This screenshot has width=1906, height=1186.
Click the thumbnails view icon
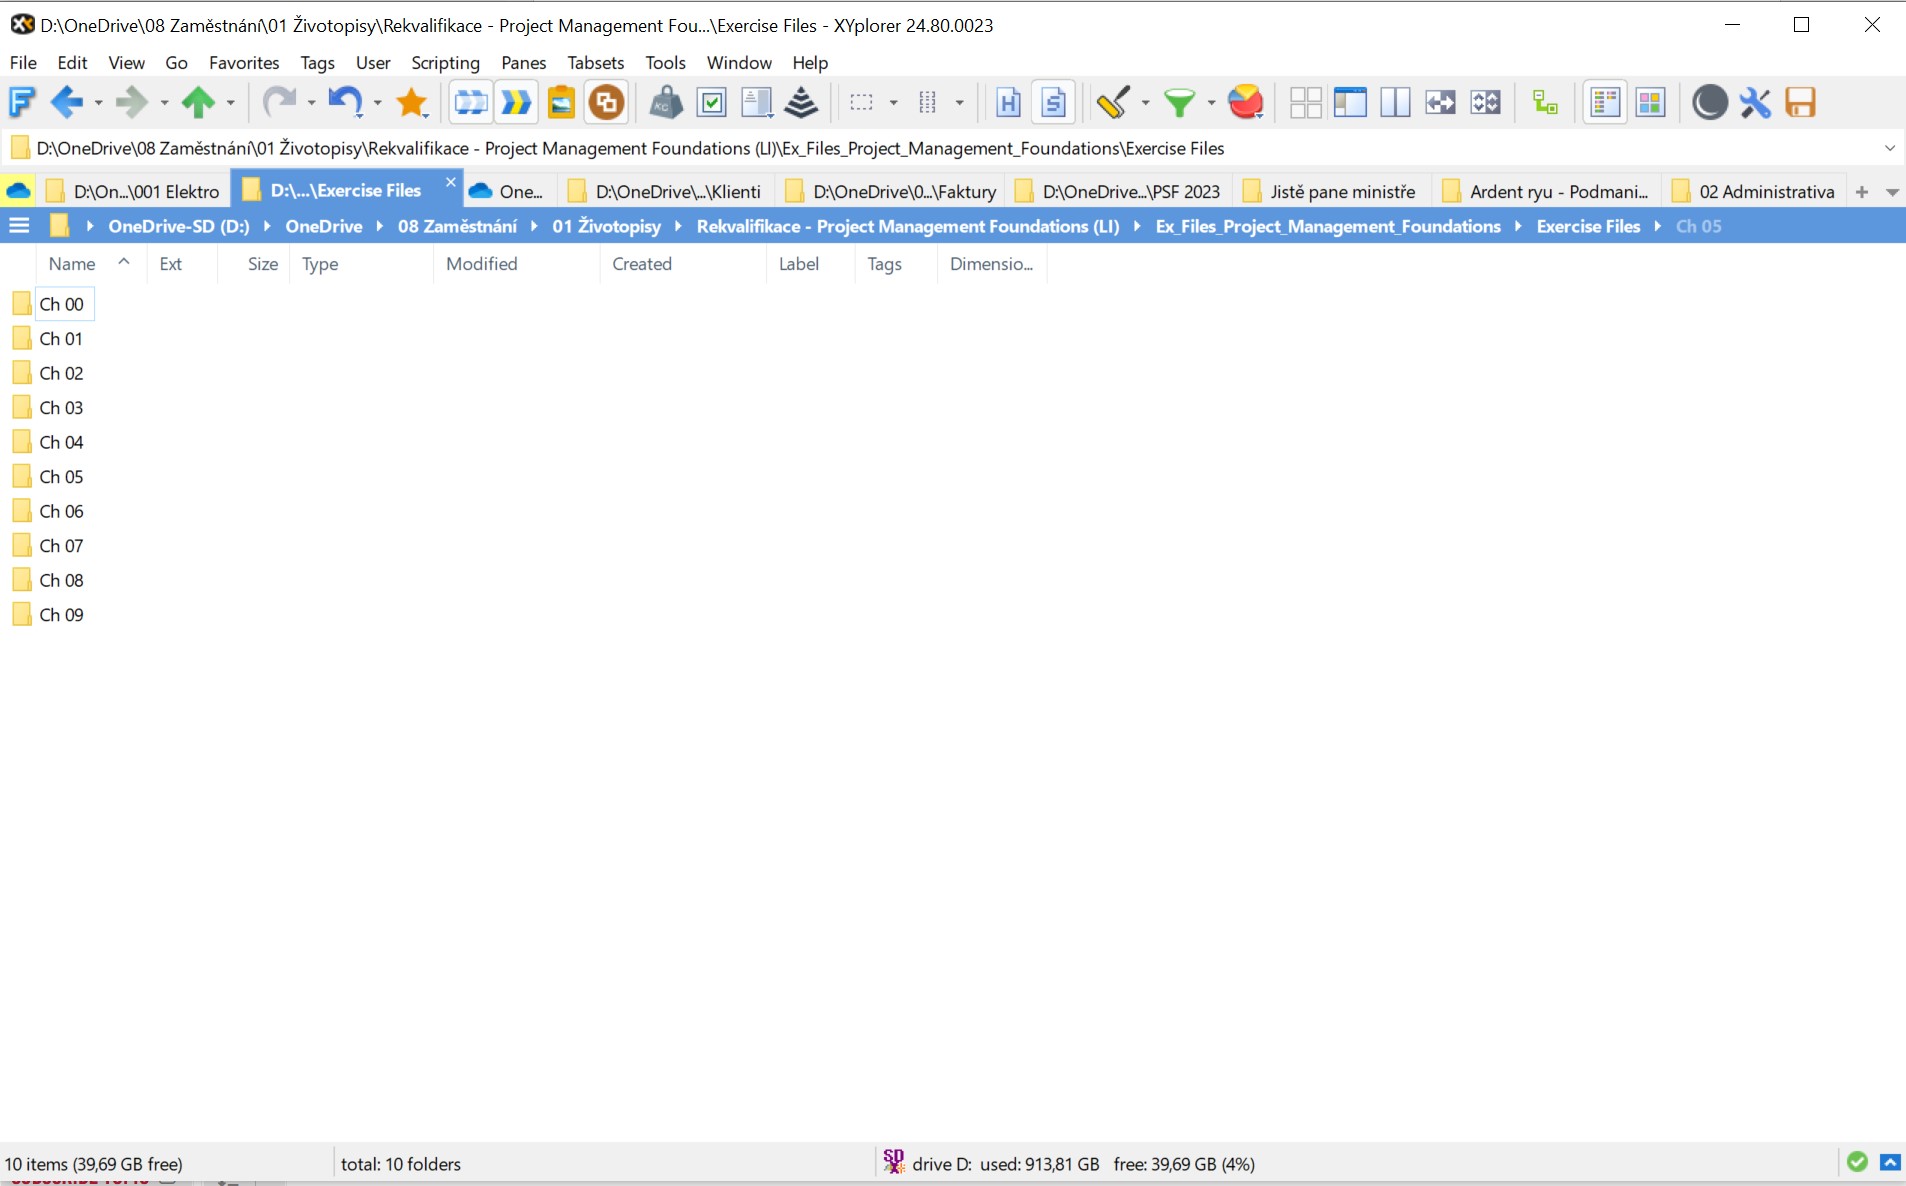1652,102
